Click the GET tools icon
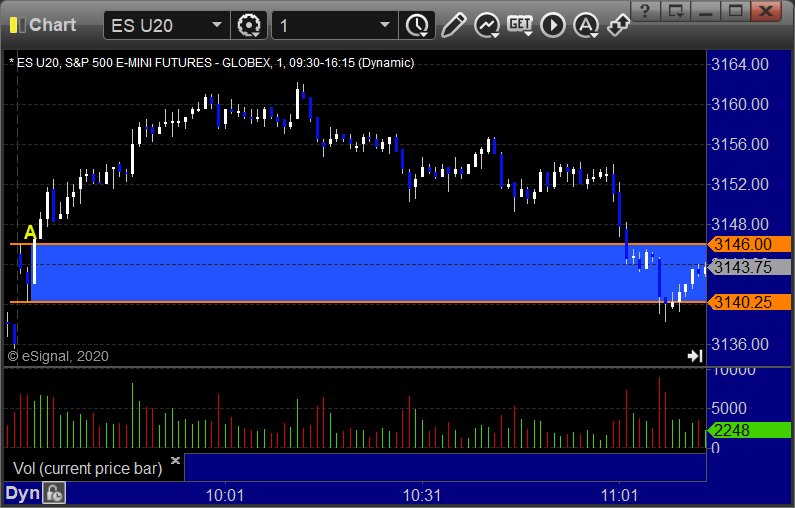 tap(520, 25)
